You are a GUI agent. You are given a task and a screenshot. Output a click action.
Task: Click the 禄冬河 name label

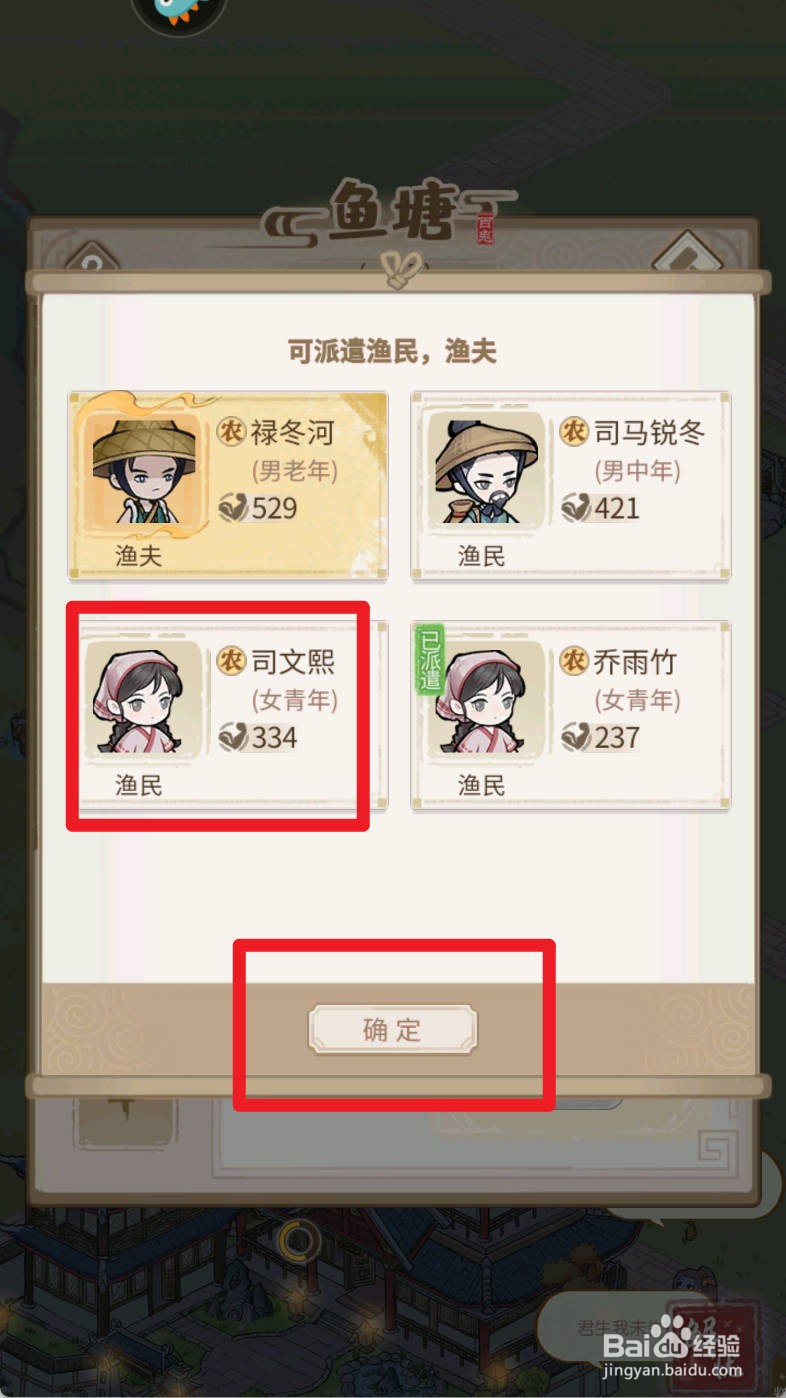(x=293, y=432)
